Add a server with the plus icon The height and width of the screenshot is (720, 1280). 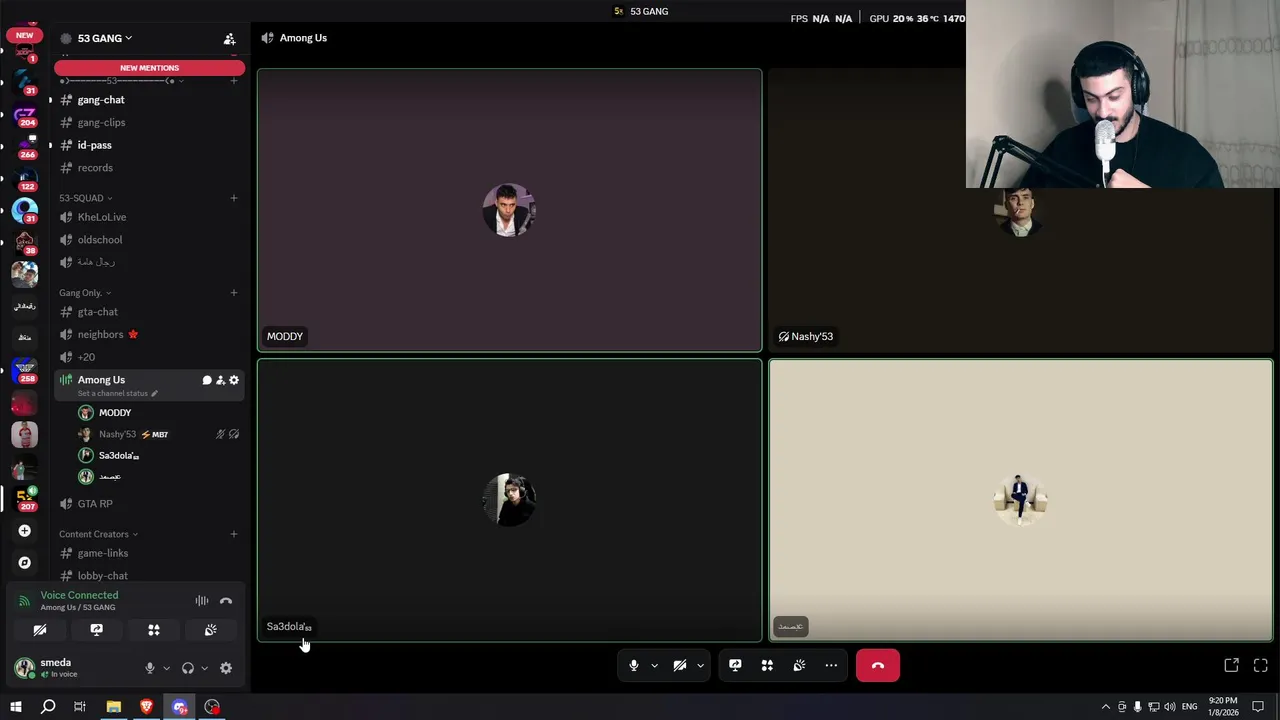25,531
